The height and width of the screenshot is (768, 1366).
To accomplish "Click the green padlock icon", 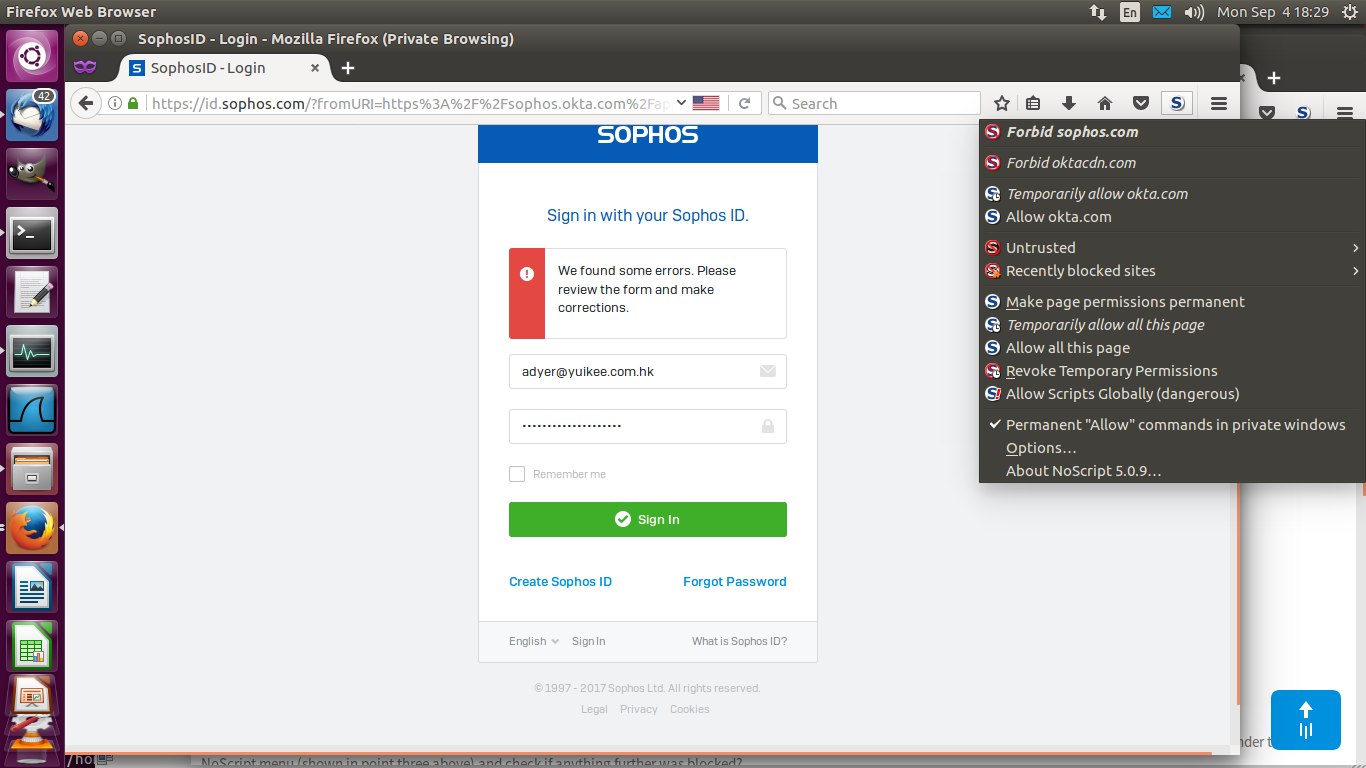I will click(133, 103).
